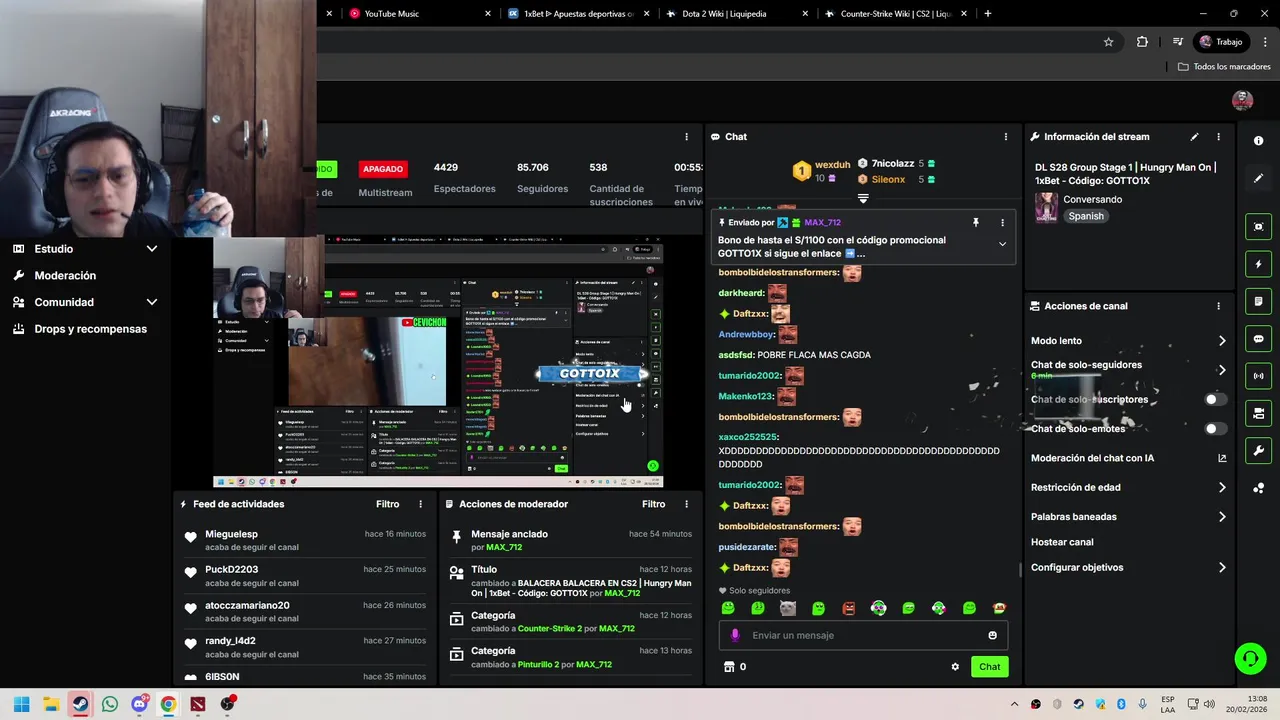
Task: Toggle the lightning activity feed icon in the sidebar
Action: coord(1258,264)
